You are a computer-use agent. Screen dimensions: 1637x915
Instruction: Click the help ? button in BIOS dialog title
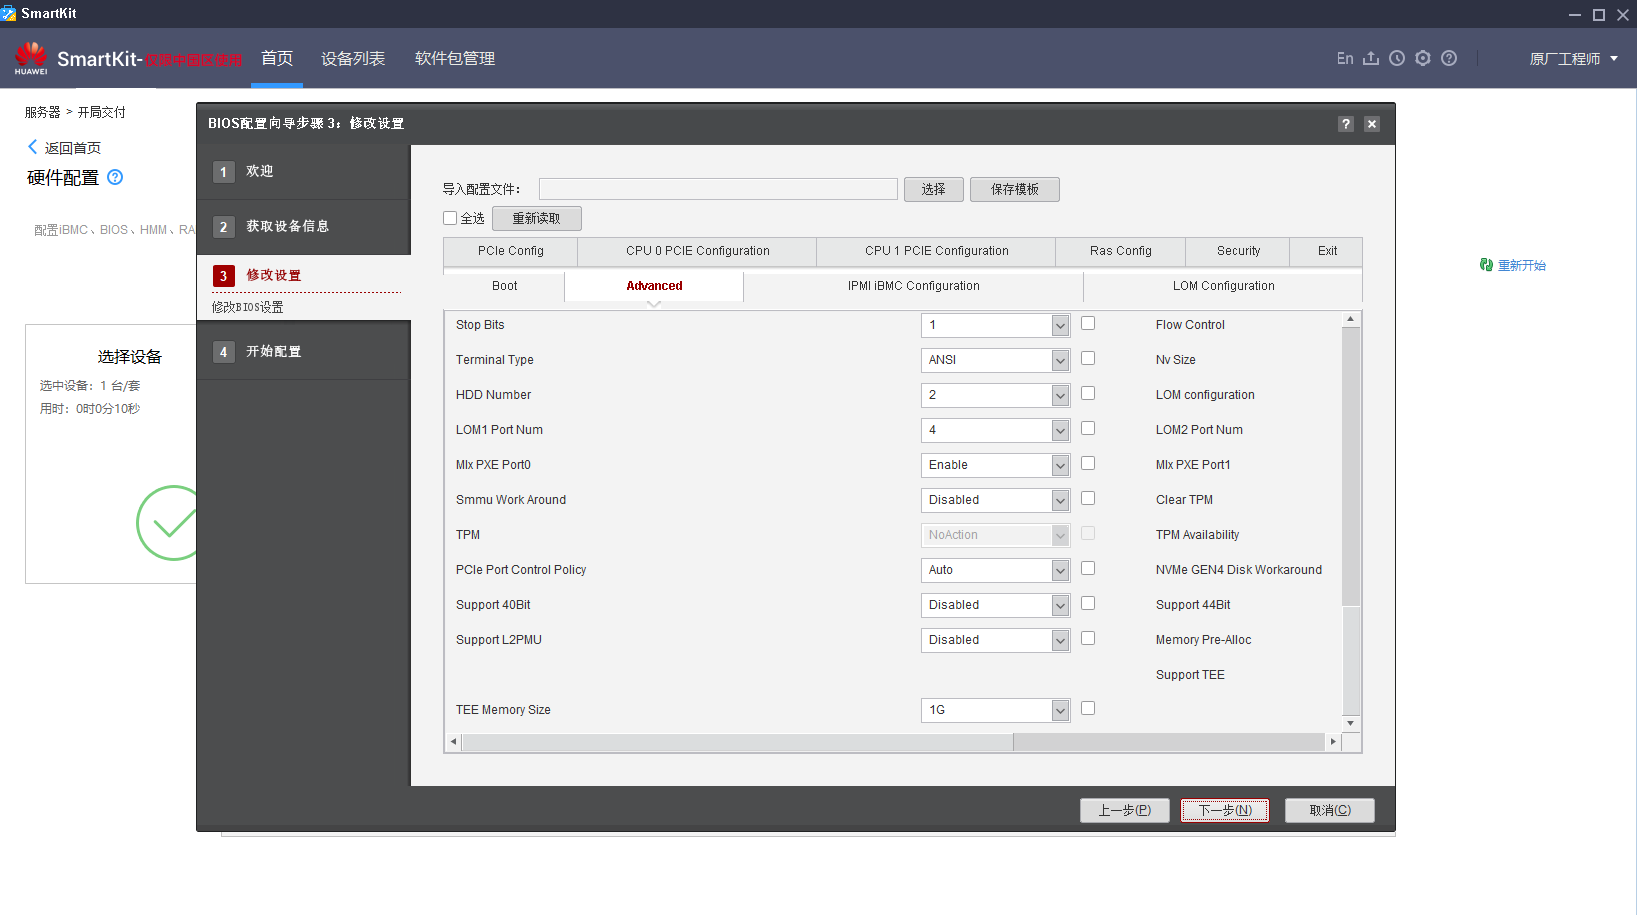[1346, 124]
